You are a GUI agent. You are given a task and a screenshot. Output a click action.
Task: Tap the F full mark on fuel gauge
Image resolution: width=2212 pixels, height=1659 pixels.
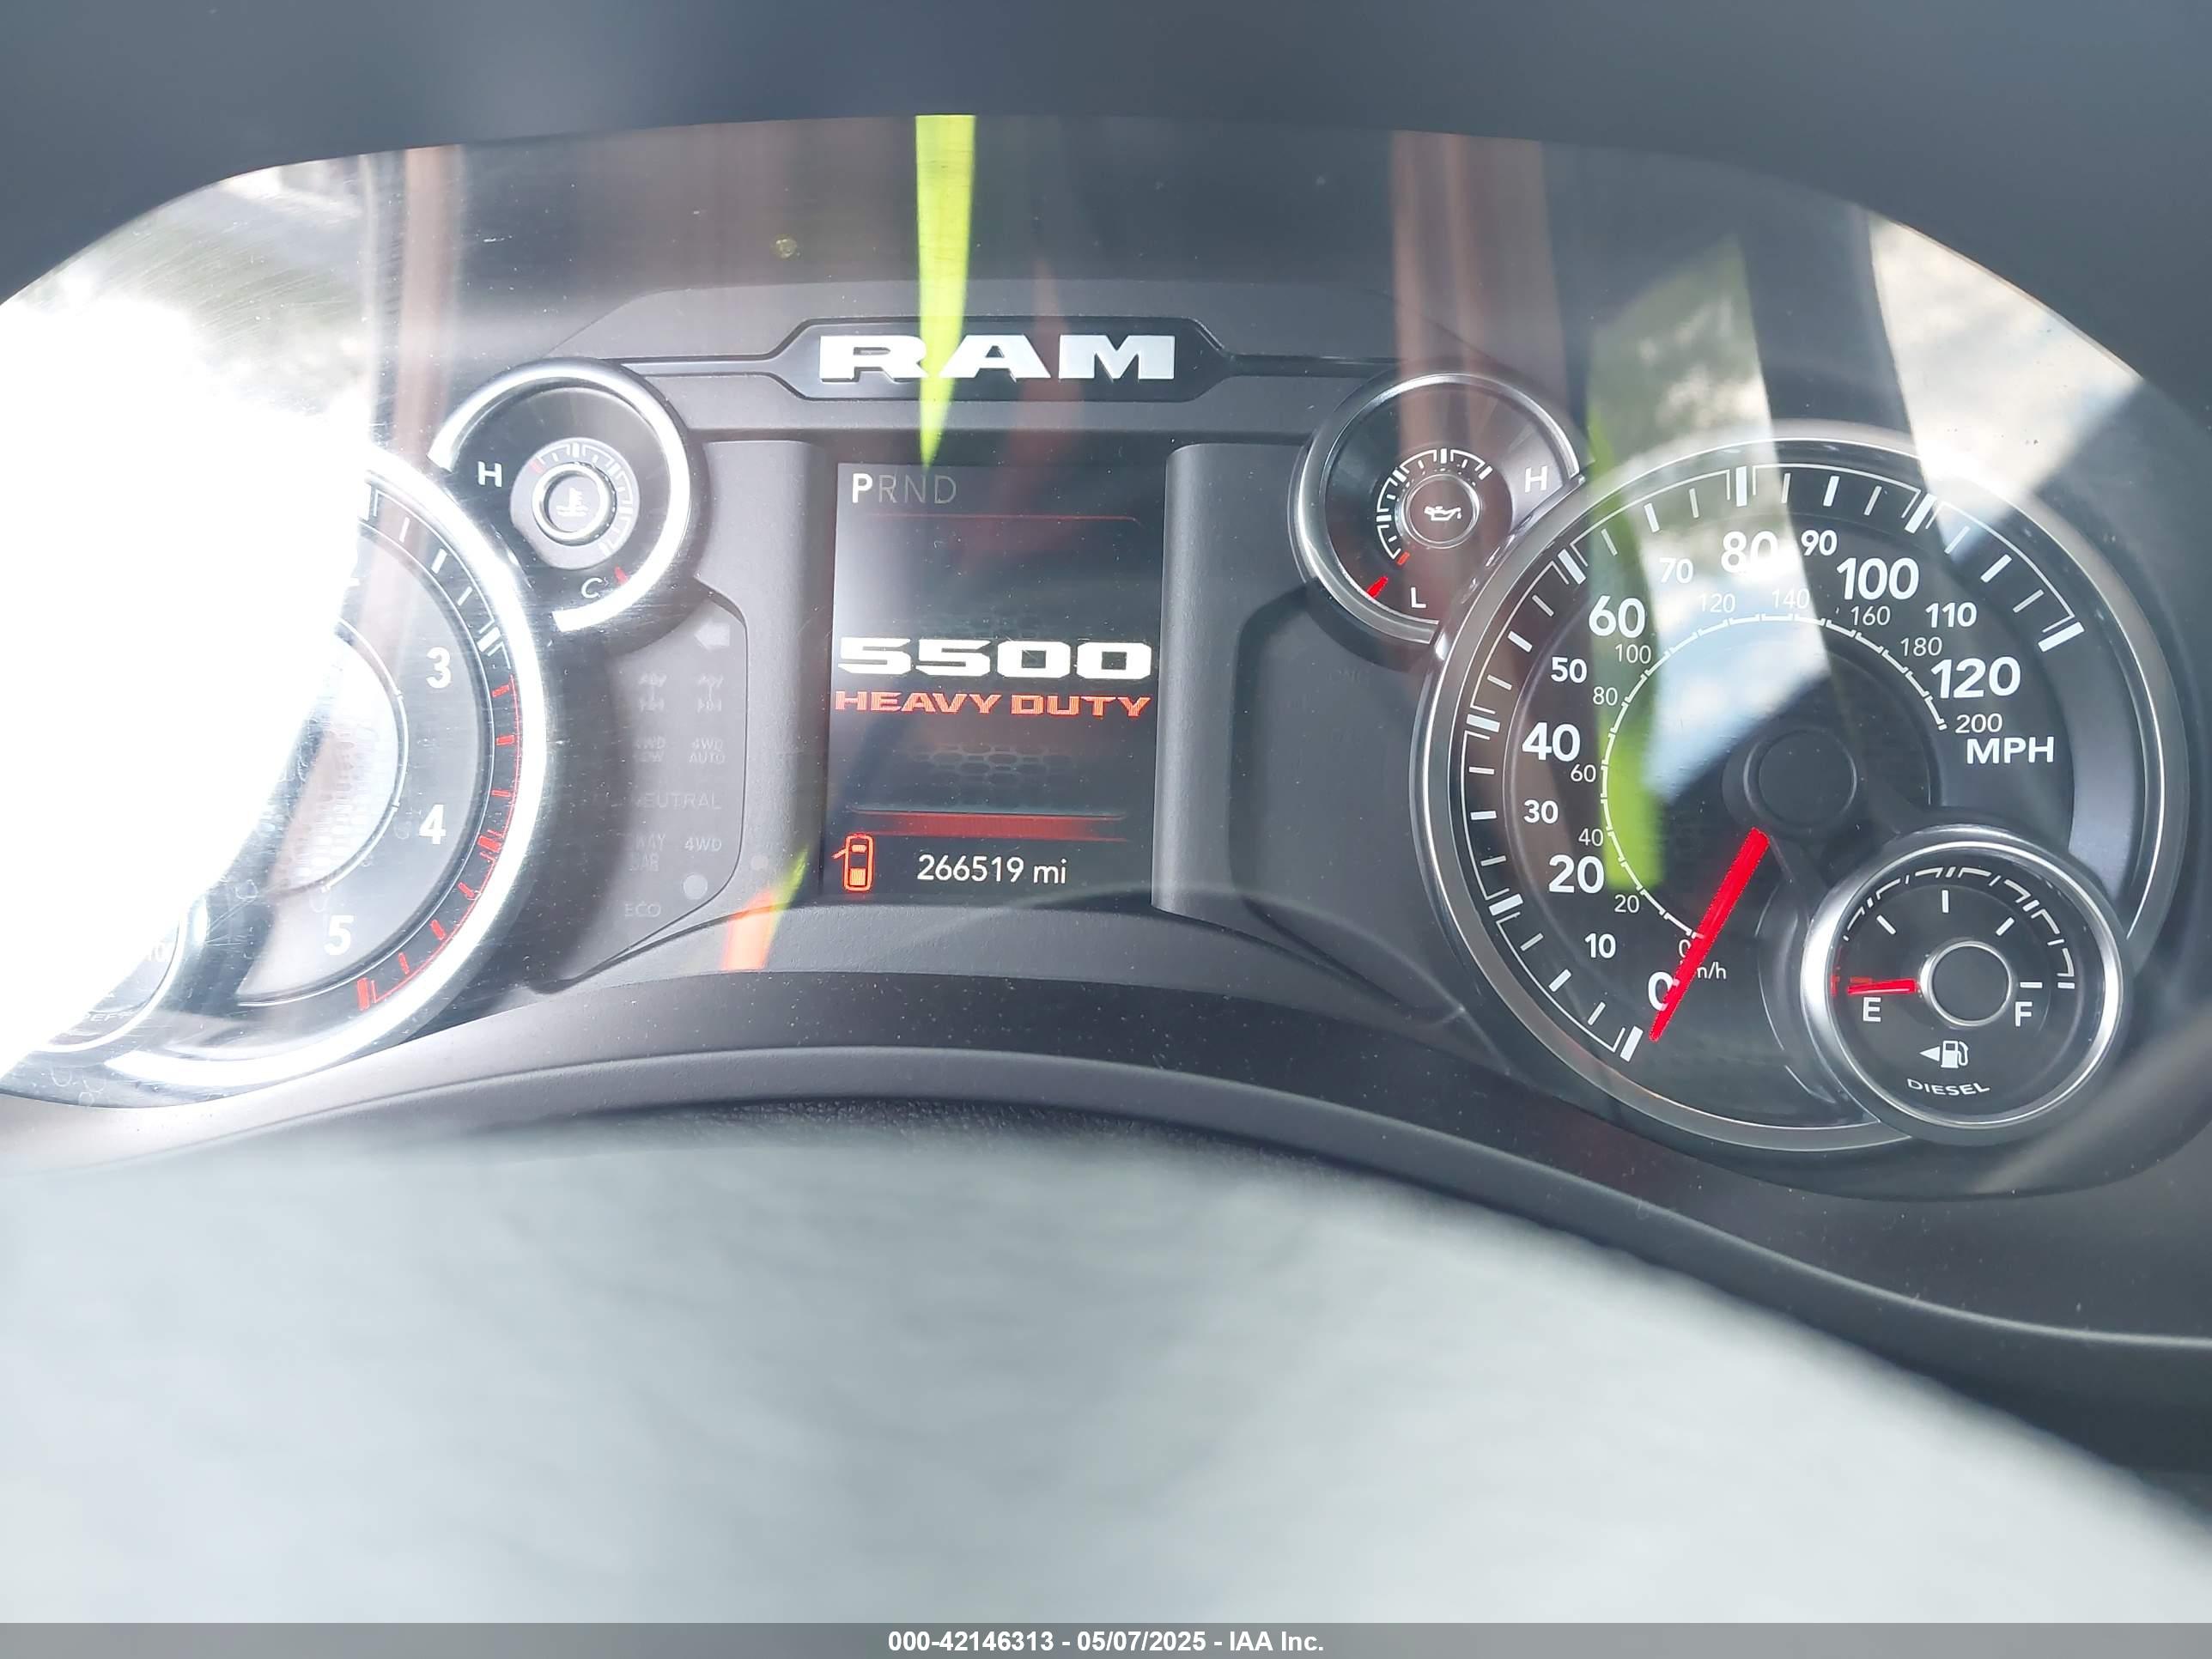pos(2023,1016)
